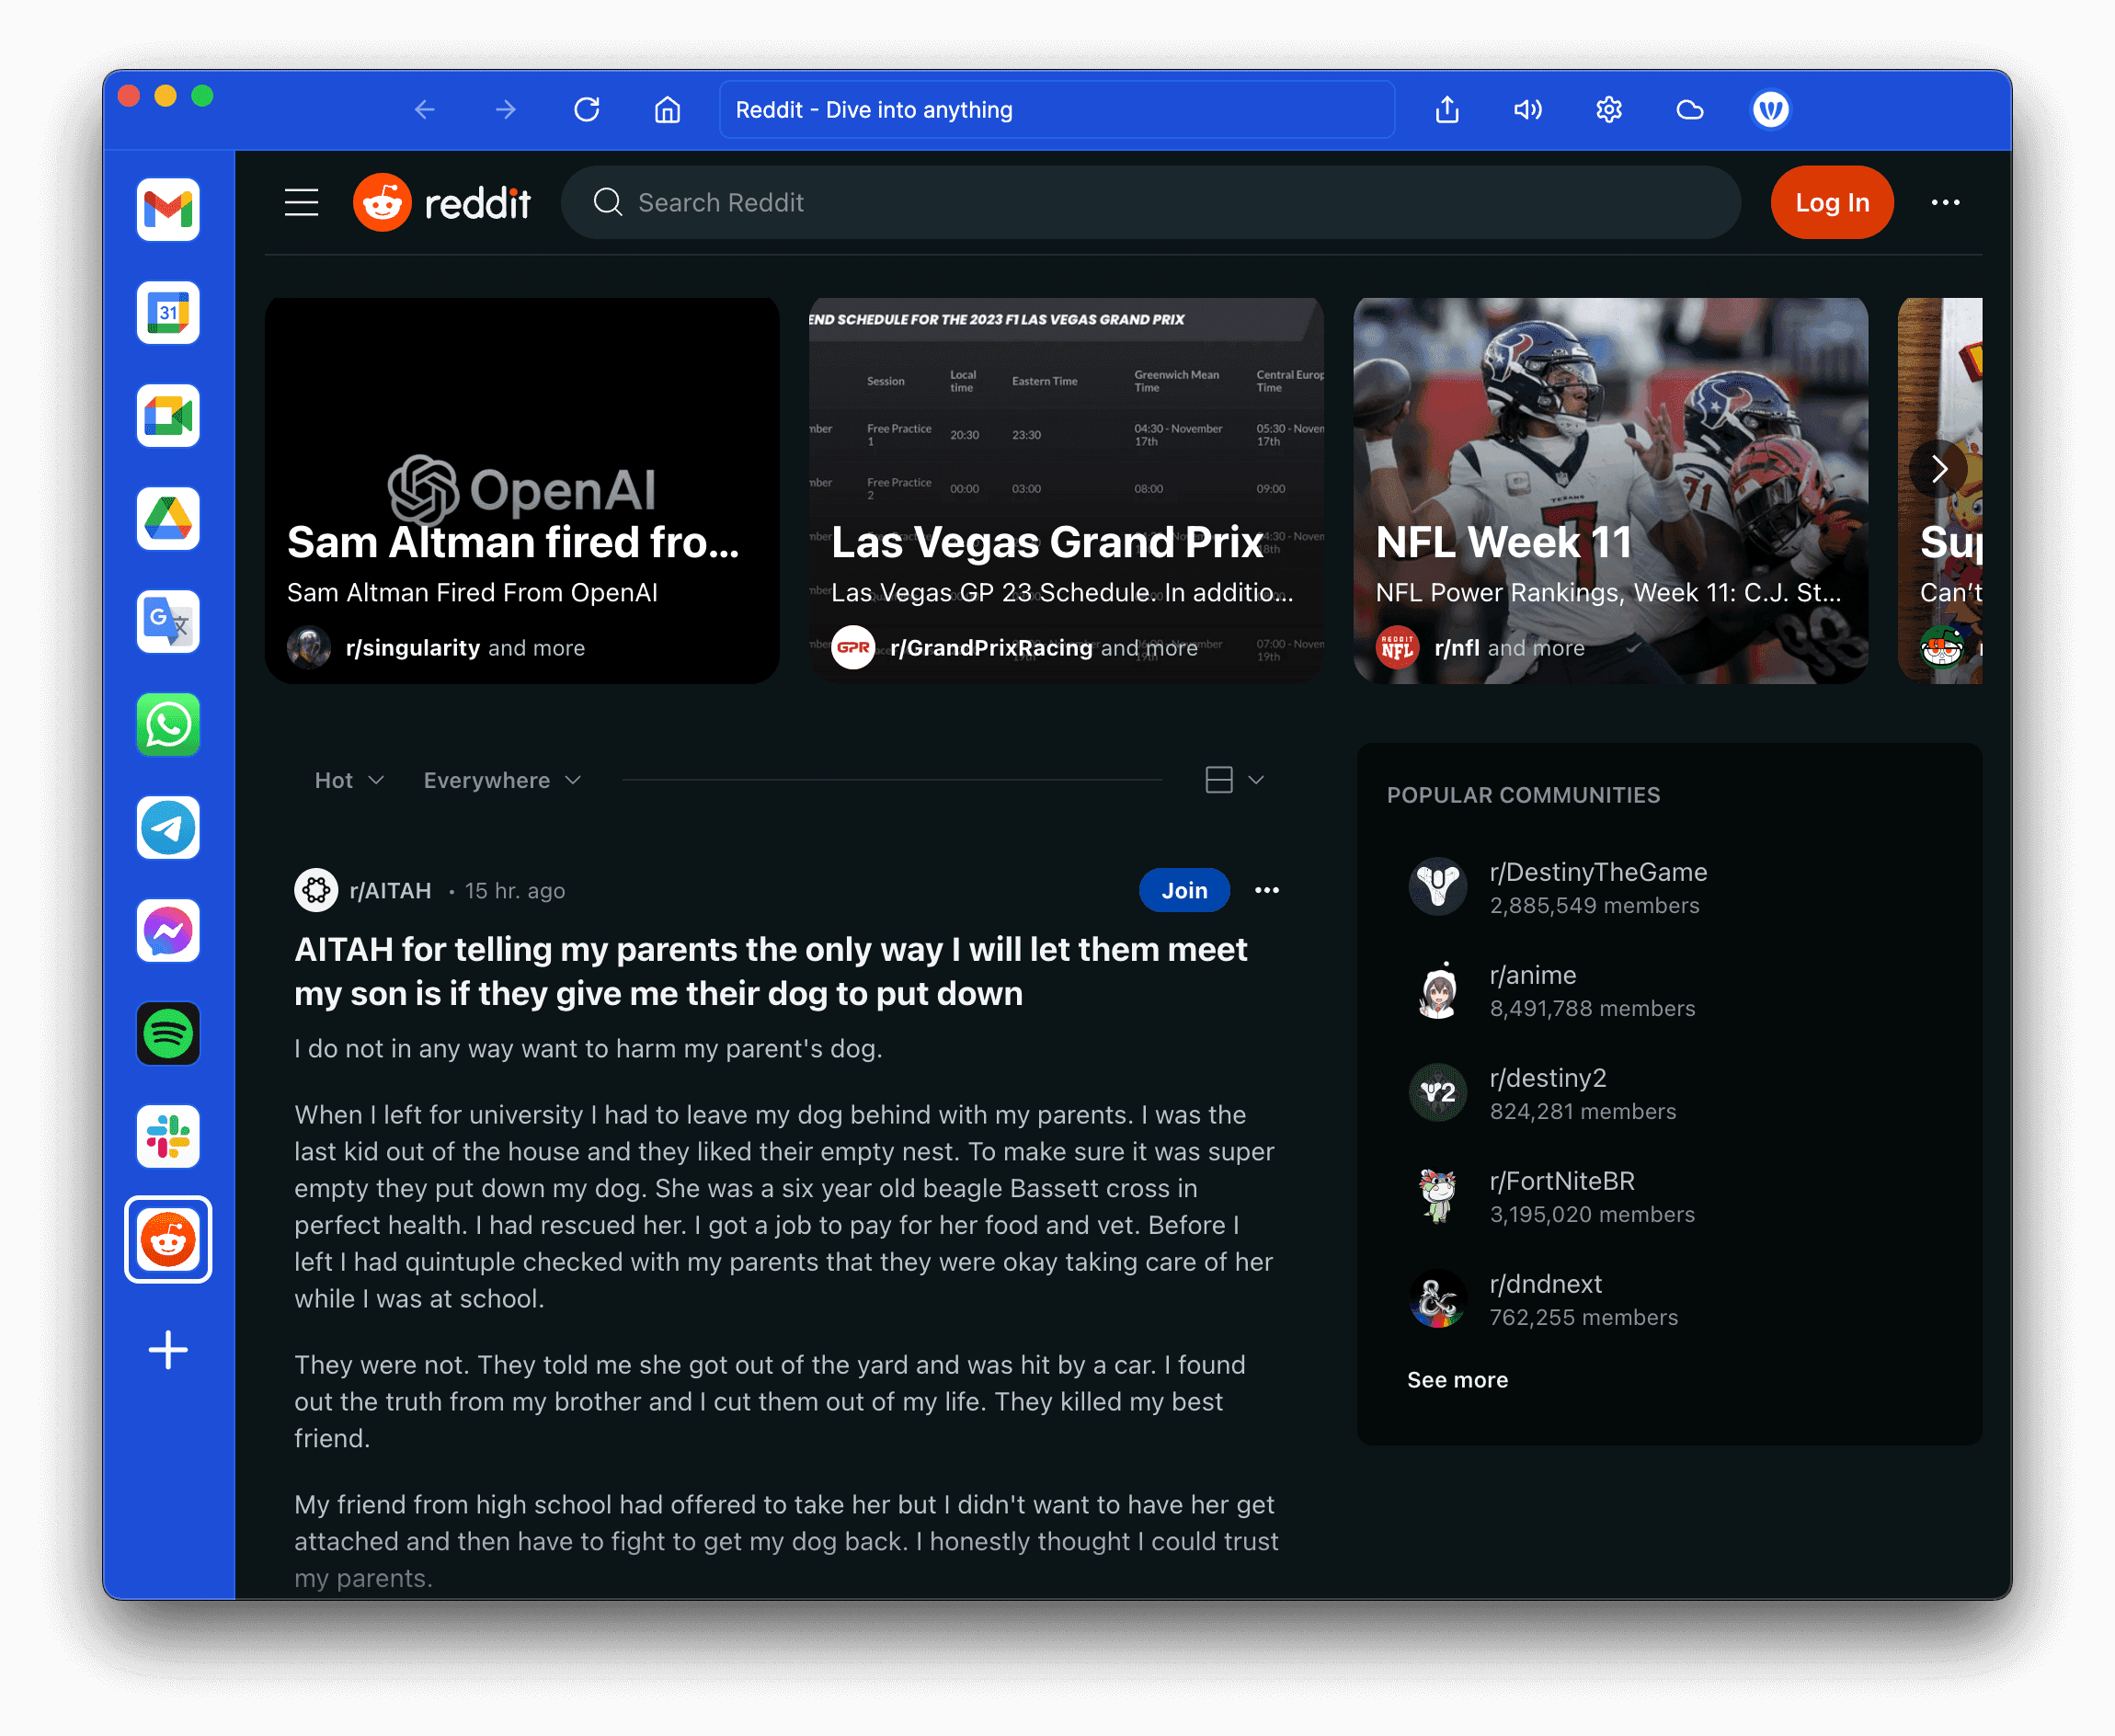2115x1736 pixels.
Task: Click browser page reload button
Action: [x=590, y=110]
